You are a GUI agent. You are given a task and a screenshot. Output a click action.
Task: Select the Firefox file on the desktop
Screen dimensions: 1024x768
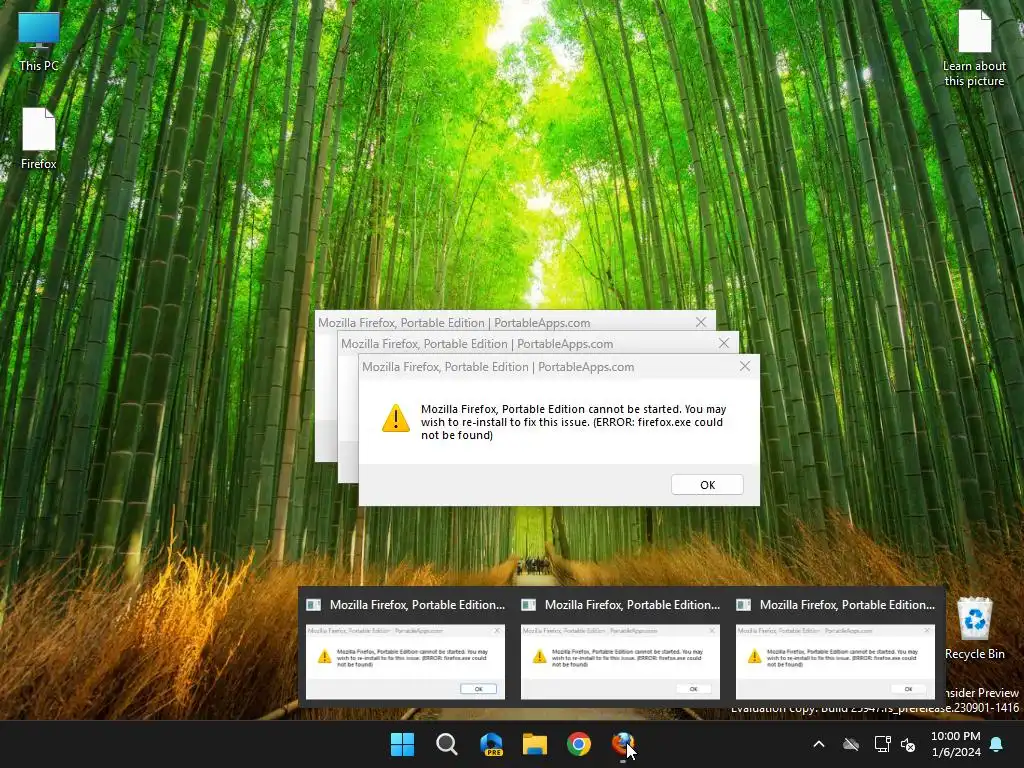coord(39,138)
